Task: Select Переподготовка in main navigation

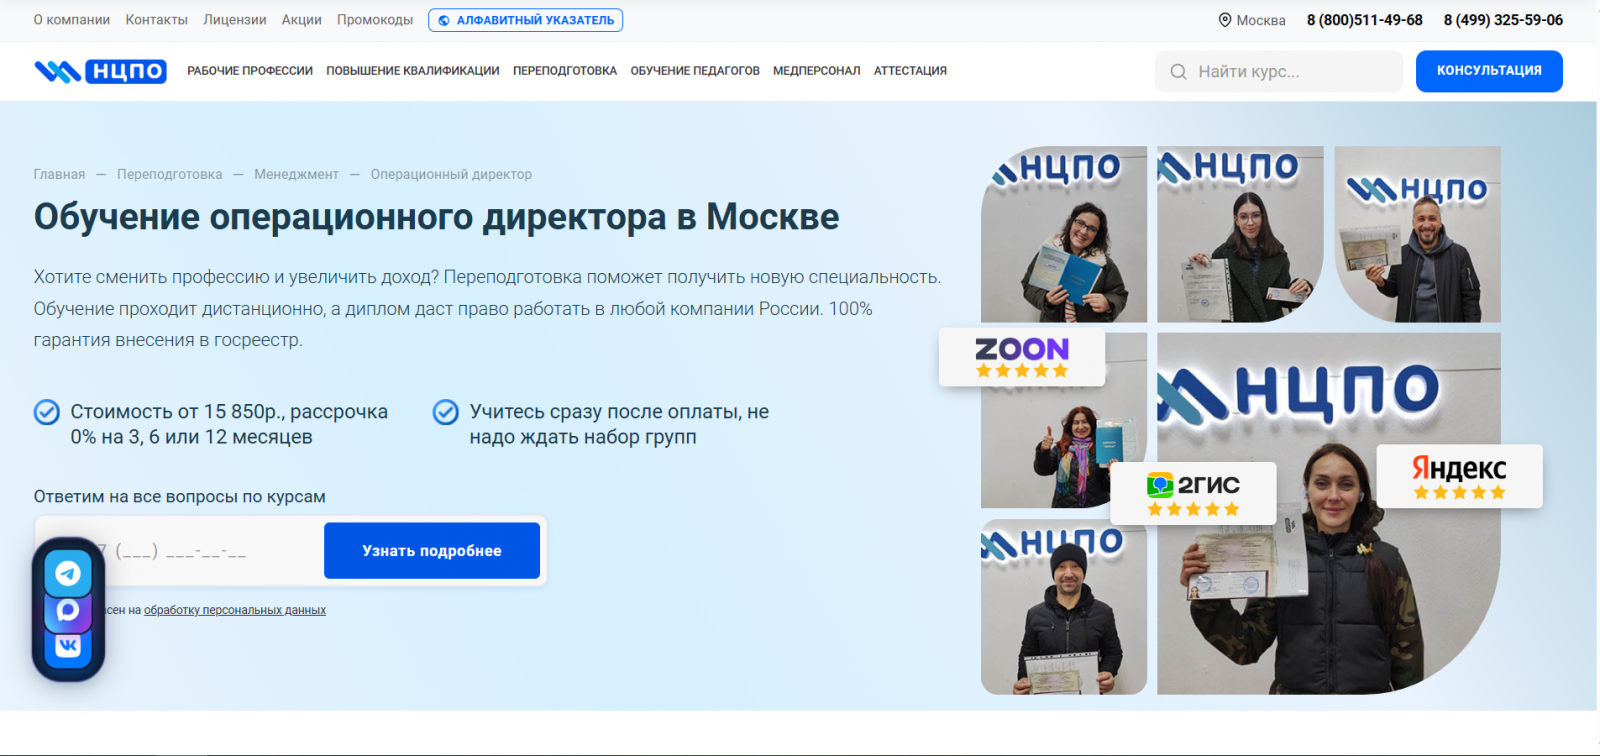Action: coord(565,71)
